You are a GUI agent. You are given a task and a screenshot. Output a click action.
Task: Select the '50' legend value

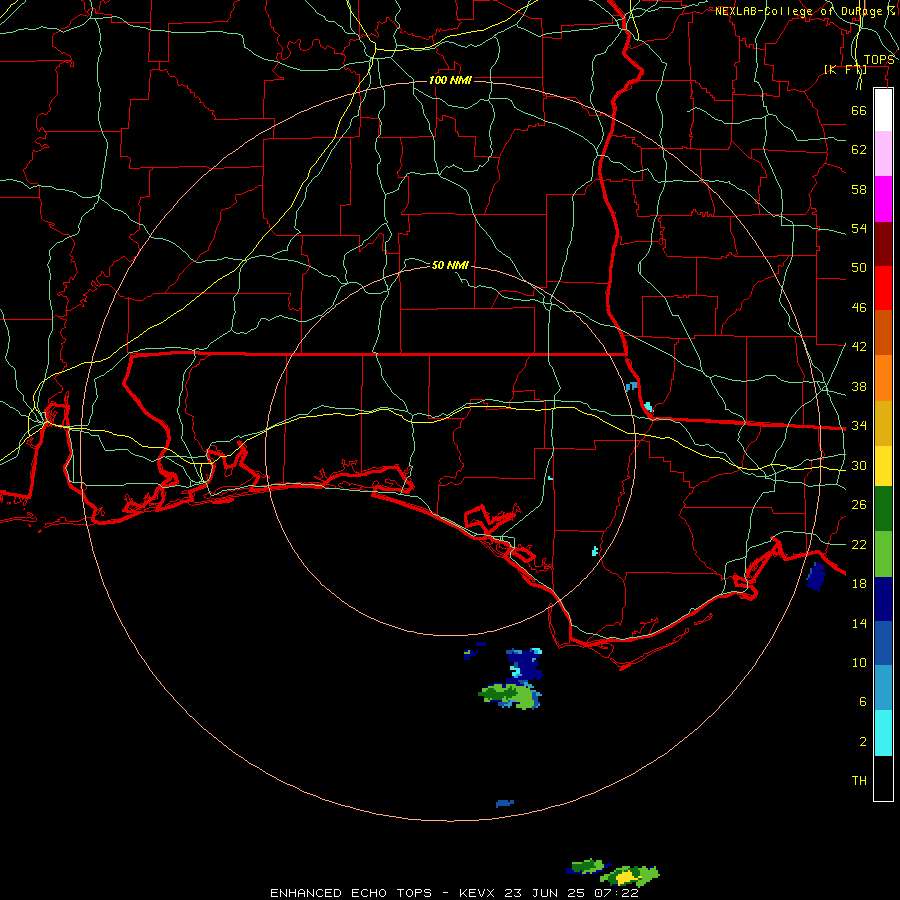859,267
